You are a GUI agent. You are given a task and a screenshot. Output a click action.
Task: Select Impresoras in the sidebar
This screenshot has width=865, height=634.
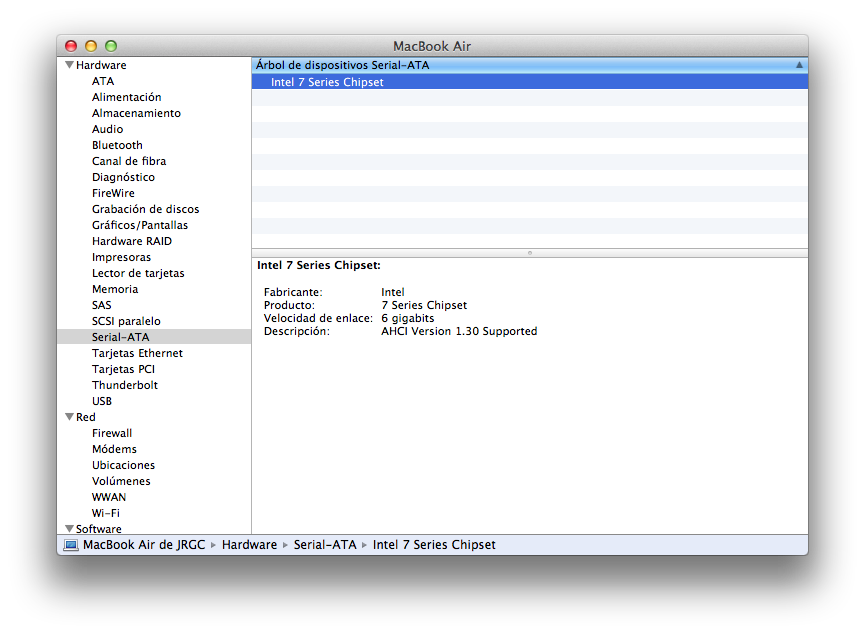(121, 257)
